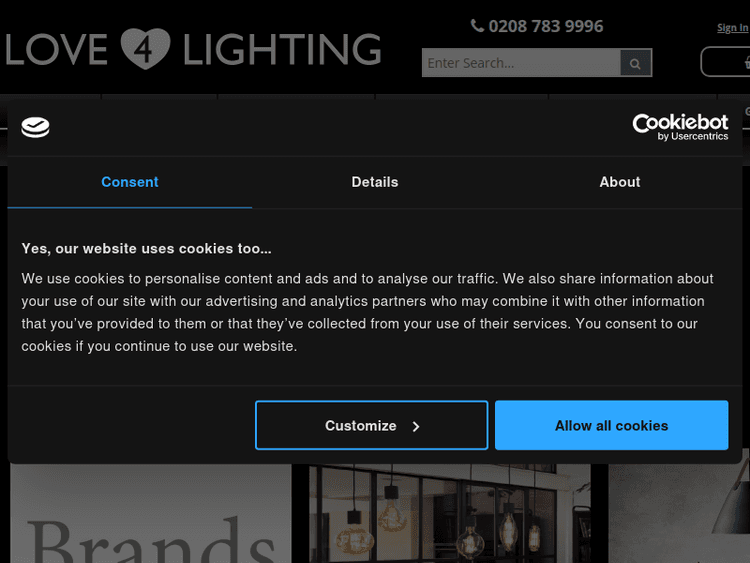Select the lamp shade image on the right

tap(680, 515)
